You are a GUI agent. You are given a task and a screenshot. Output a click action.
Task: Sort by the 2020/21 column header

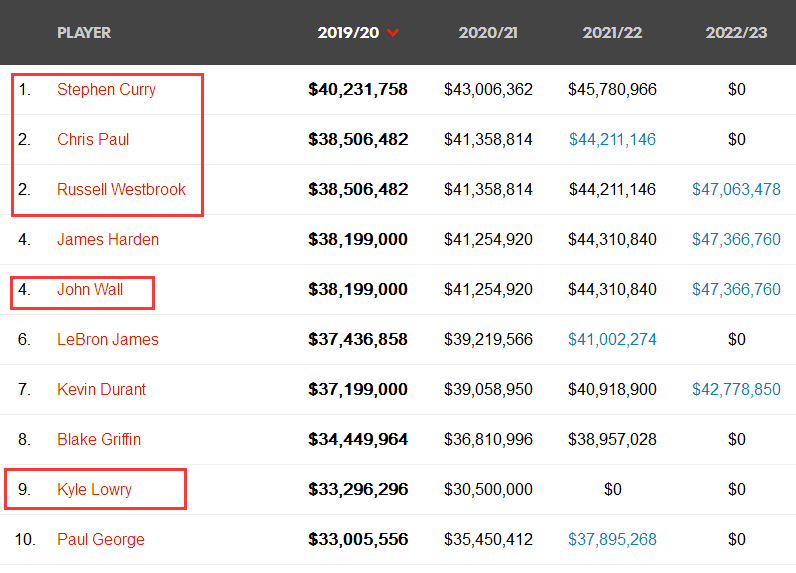[x=488, y=32]
